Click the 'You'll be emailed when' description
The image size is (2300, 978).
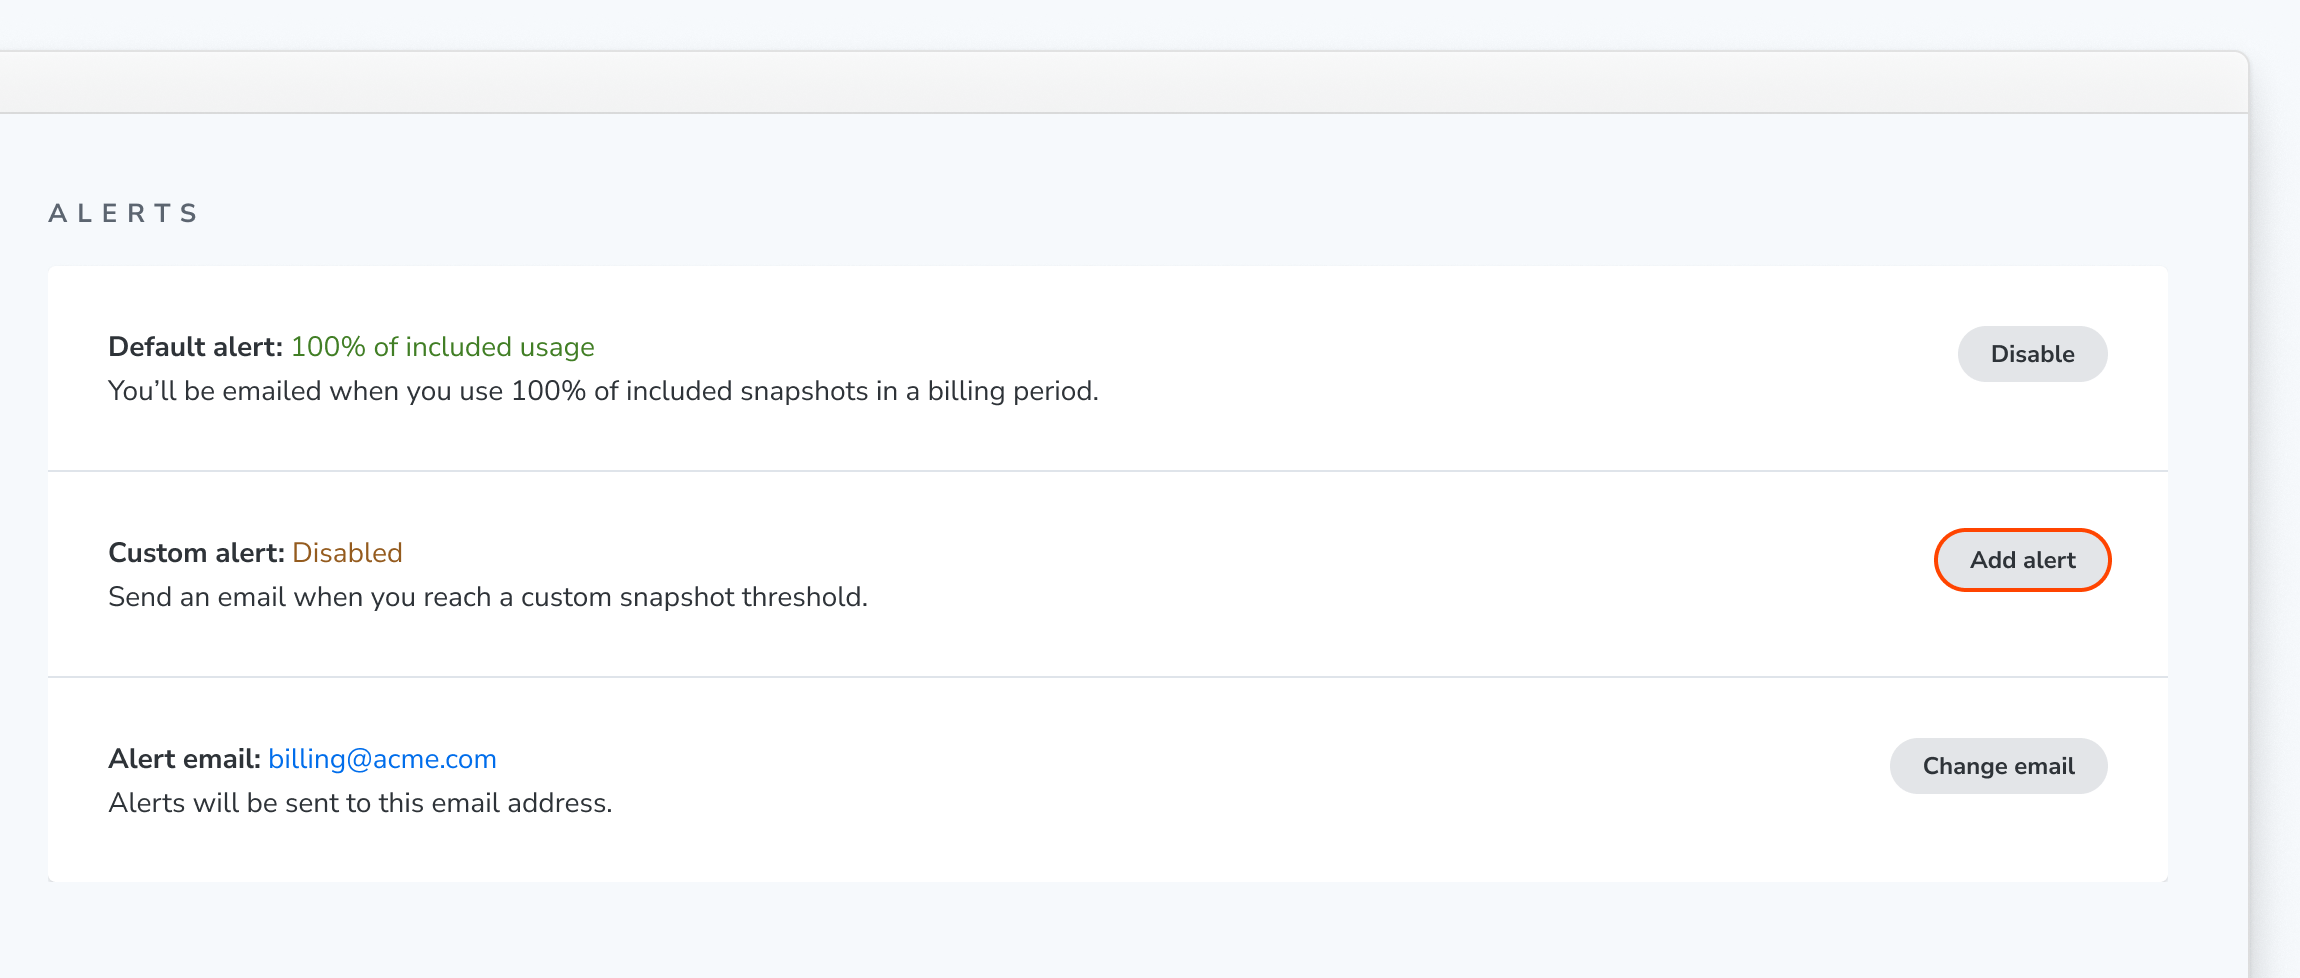pos(603,391)
